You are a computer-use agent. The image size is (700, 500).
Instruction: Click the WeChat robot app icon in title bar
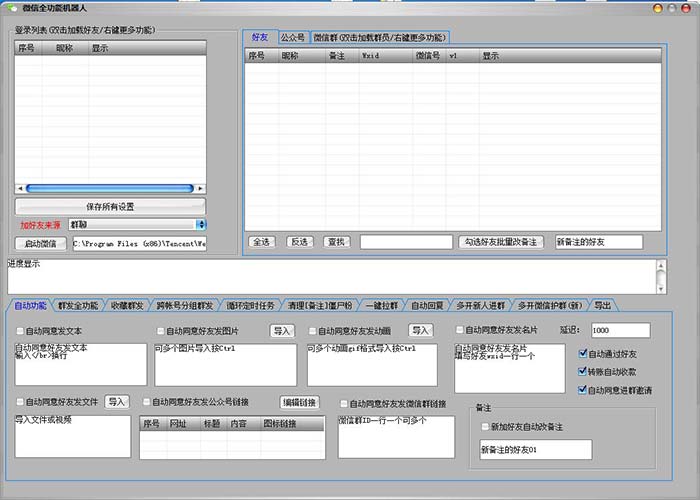click(x=11, y=8)
